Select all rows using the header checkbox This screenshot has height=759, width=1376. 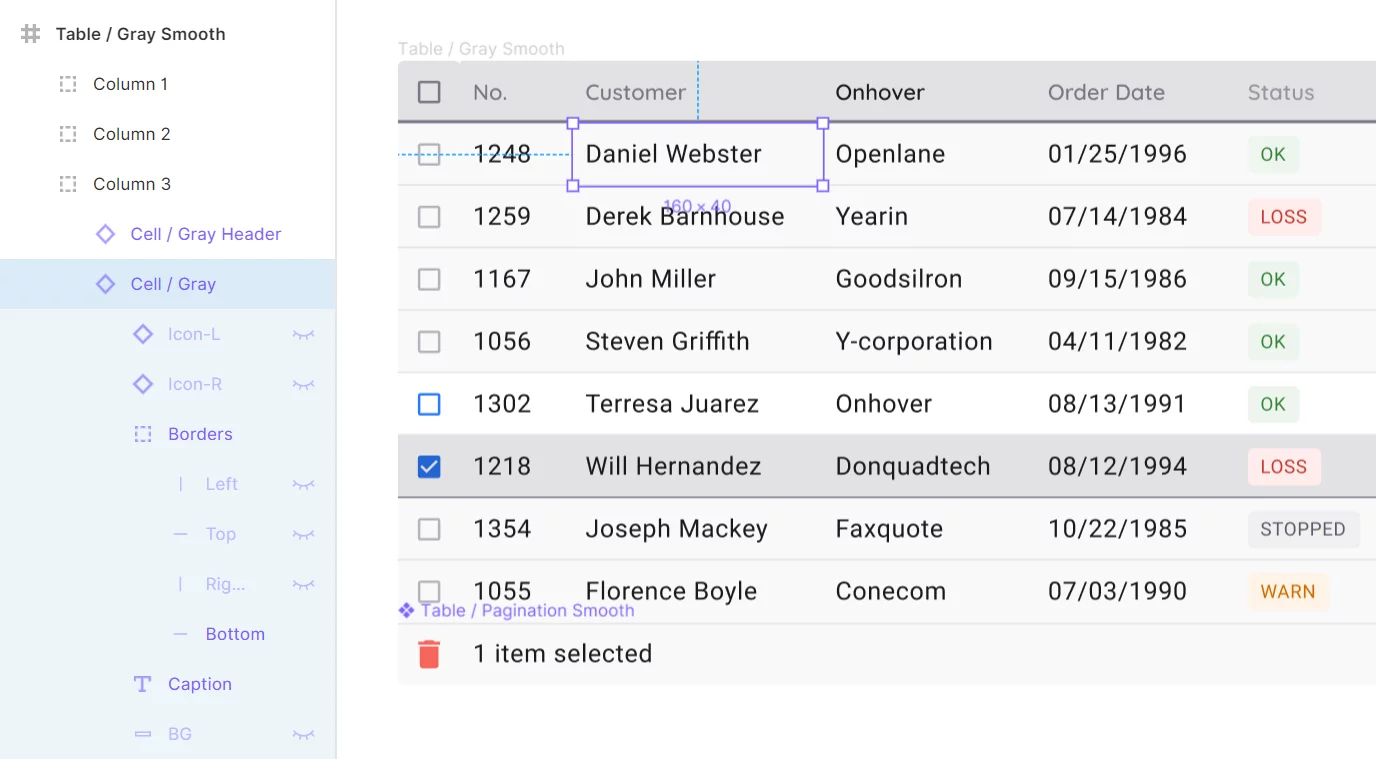[x=429, y=91]
